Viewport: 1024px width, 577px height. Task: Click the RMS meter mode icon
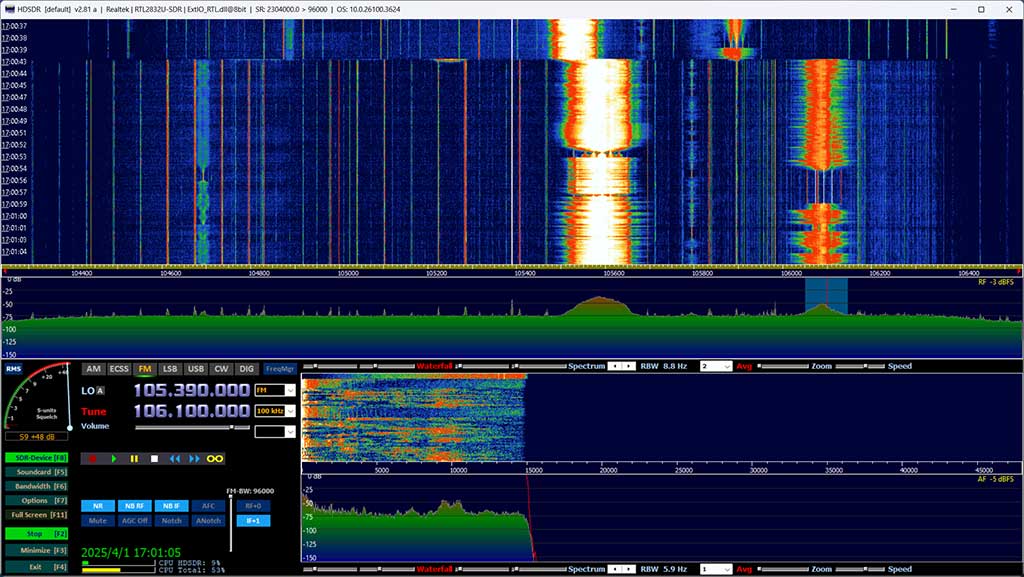(x=13, y=369)
